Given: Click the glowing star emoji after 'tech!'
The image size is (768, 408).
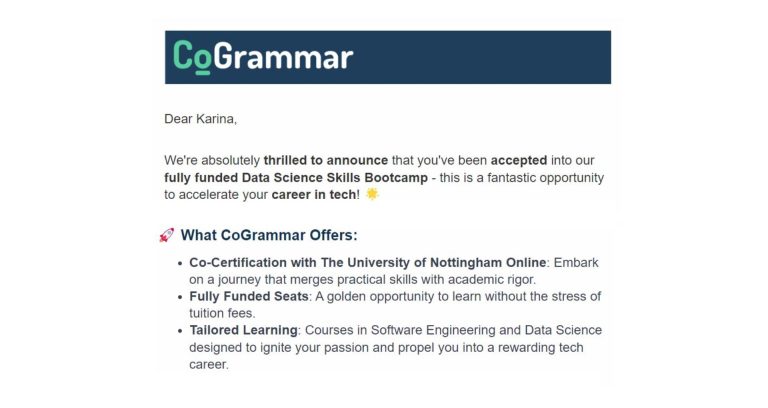Looking at the screenshot, I should 372,194.
